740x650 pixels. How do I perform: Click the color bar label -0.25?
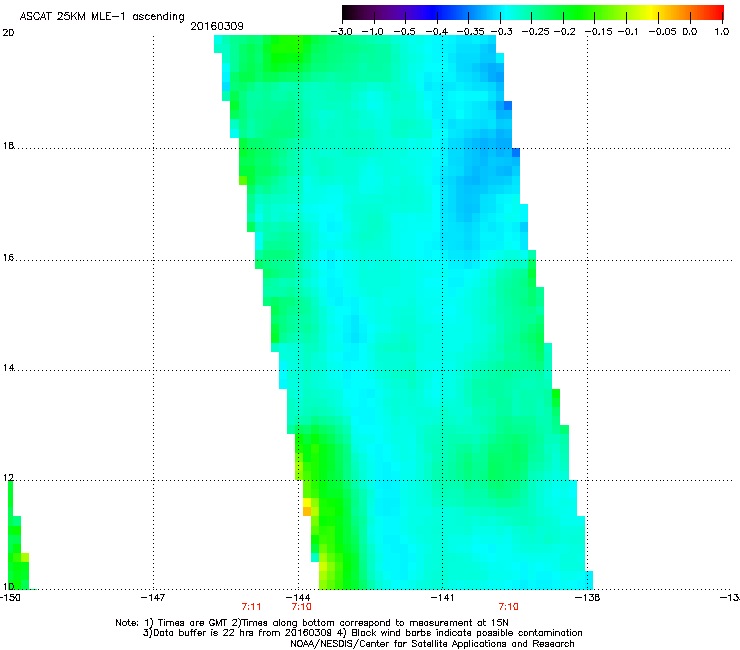point(536,32)
